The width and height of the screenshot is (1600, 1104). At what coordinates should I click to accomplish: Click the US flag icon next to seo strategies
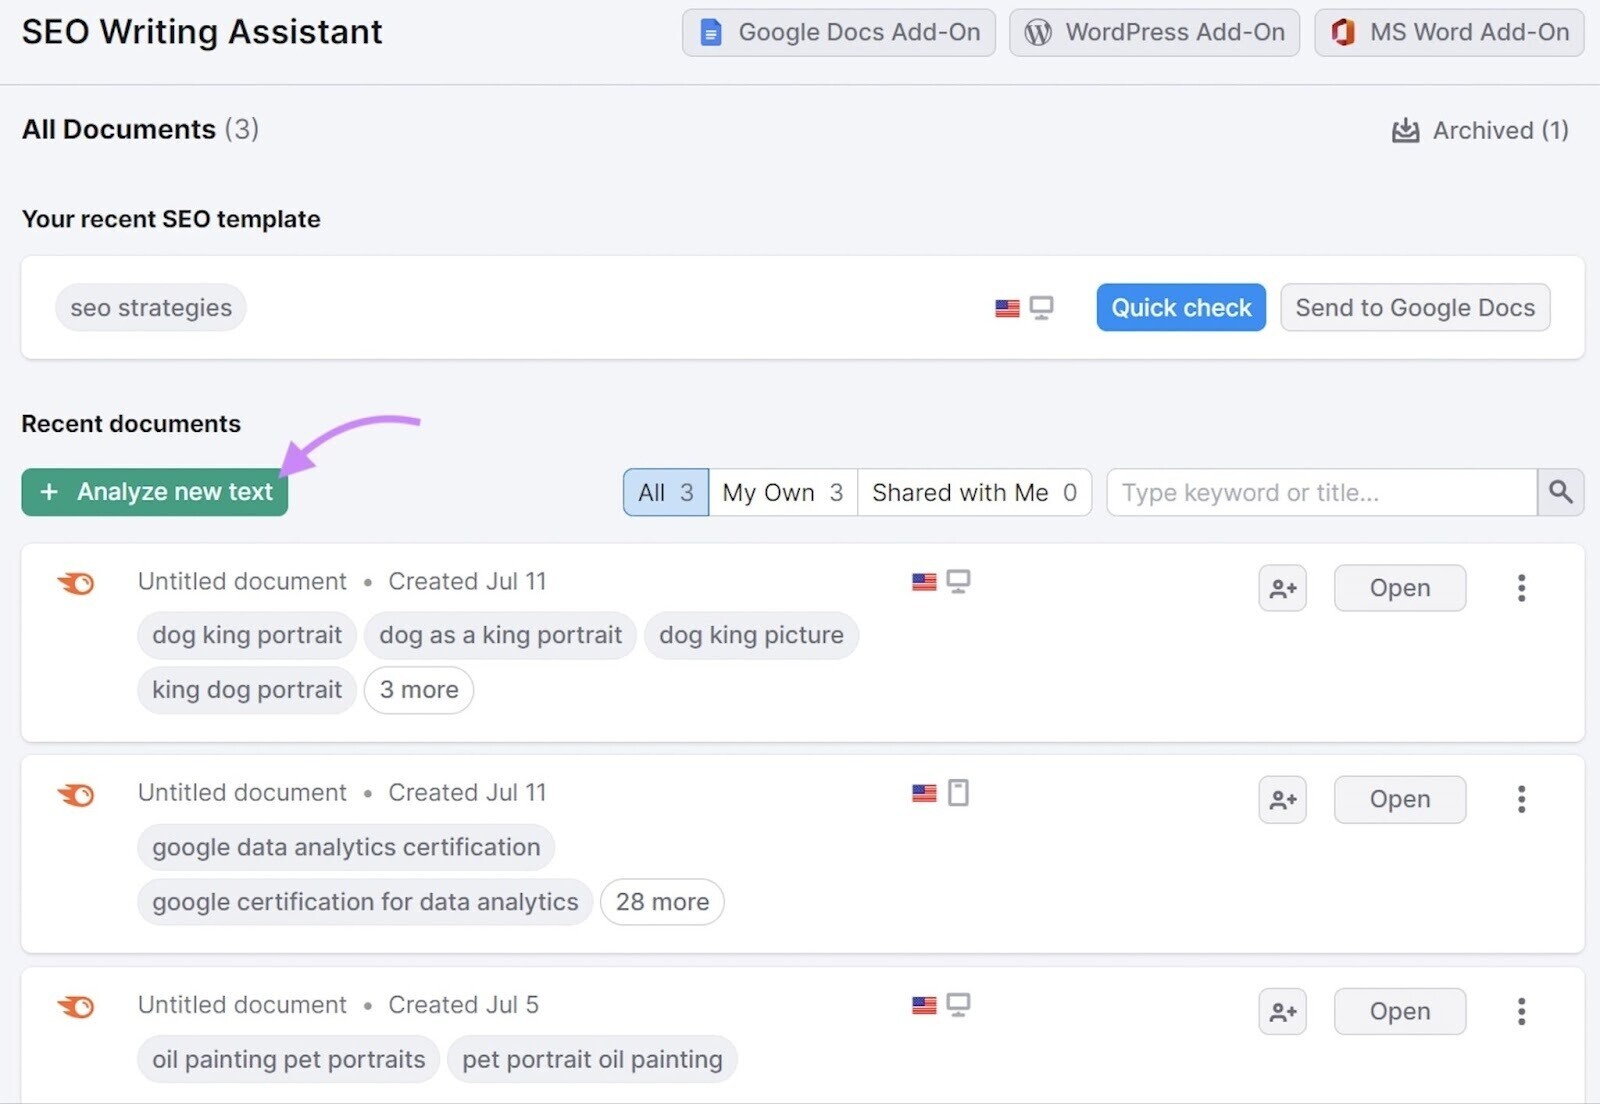[1006, 307]
